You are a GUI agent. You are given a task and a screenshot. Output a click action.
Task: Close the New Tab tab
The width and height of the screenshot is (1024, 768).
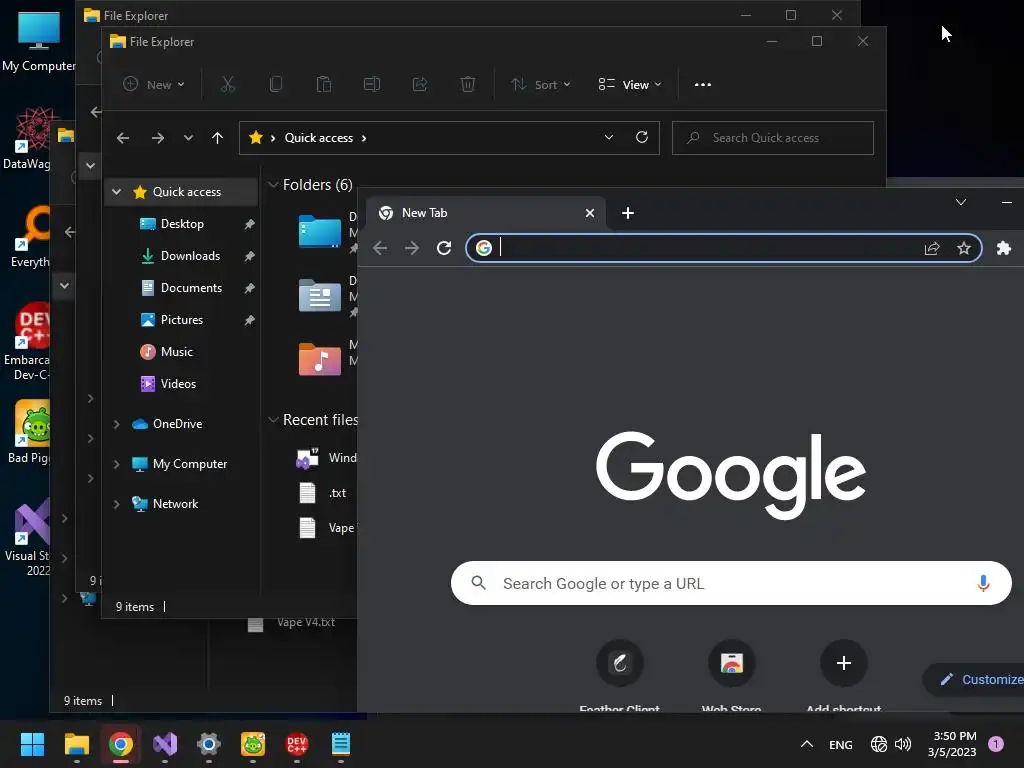[x=590, y=213]
